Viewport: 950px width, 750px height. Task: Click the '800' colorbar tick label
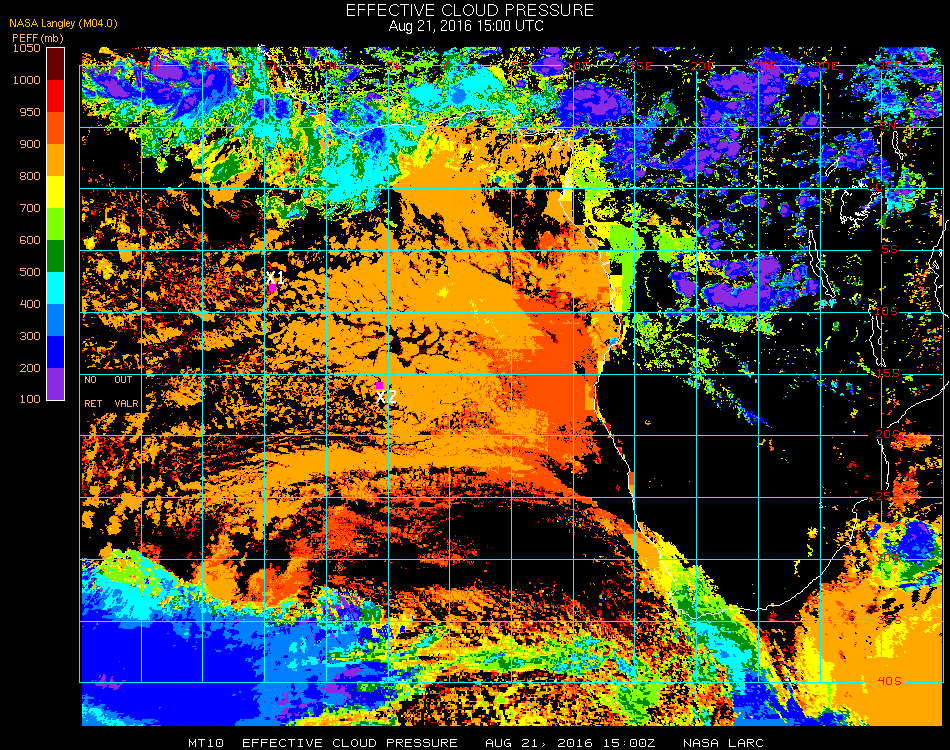pyautogui.click(x=30, y=176)
